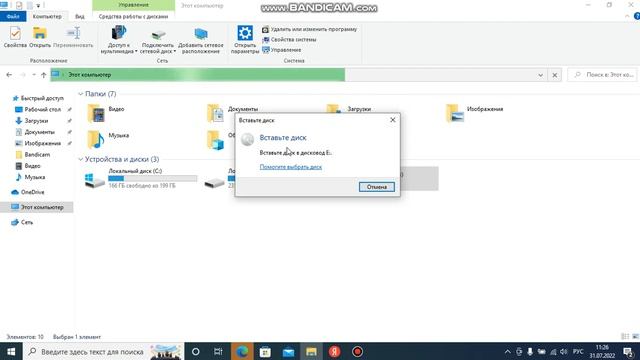Open Yandex browser from the taskbar
The width and height of the screenshot is (640, 360).
(x=334, y=351)
